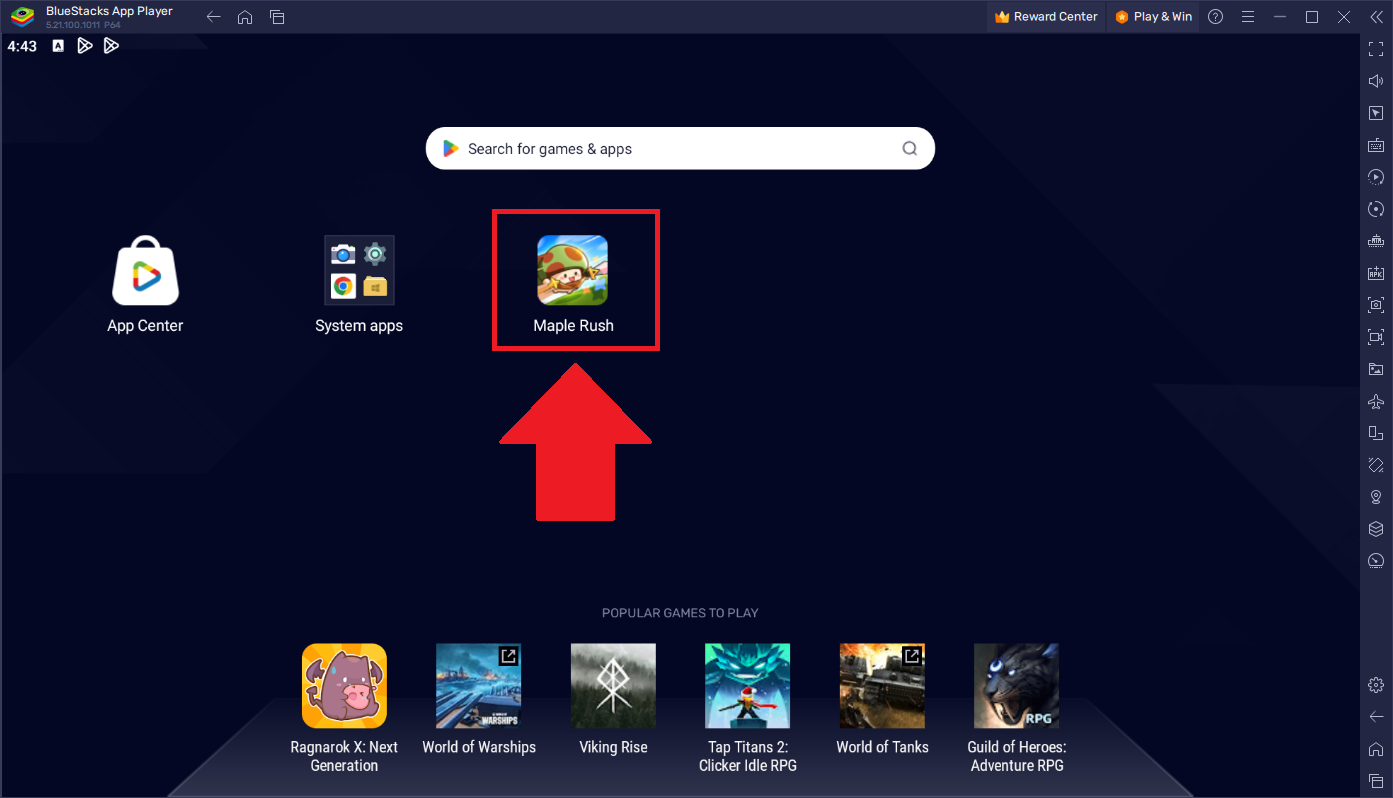Open game controls keyboard icon
Screen dimensions: 1393x798
(1376, 145)
